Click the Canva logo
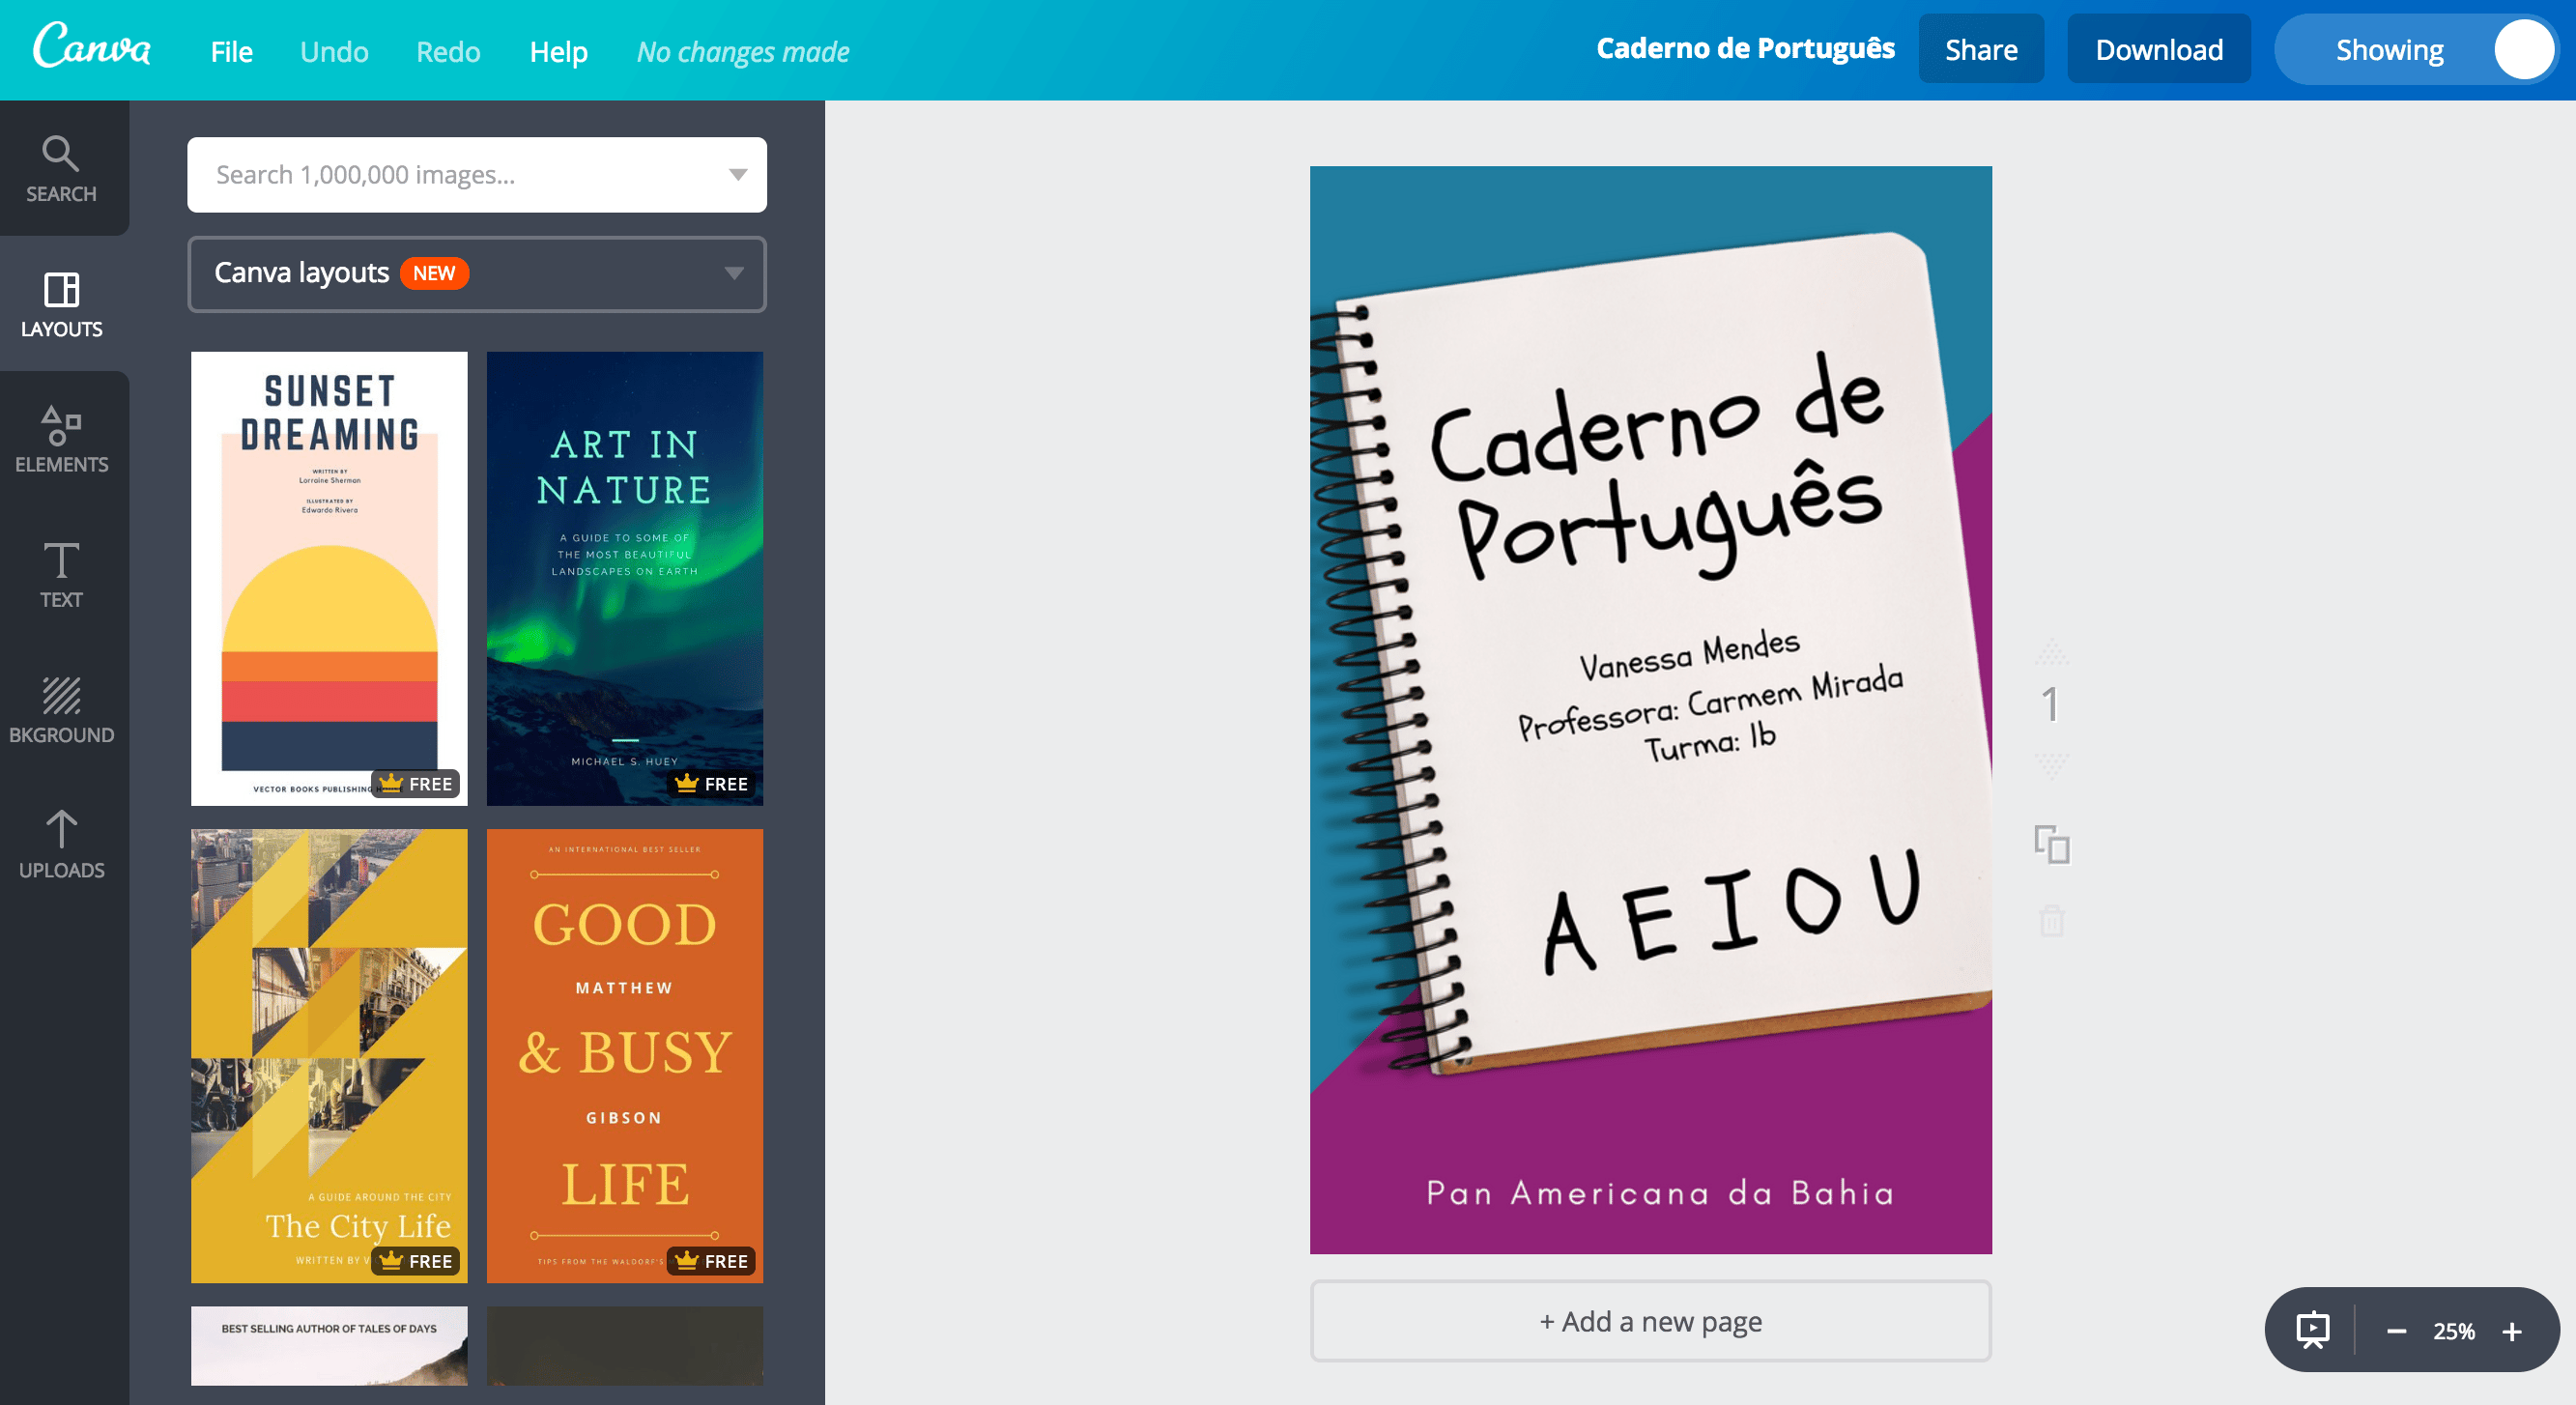Viewport: 2576px width, 1405px height. click(92, 48)
